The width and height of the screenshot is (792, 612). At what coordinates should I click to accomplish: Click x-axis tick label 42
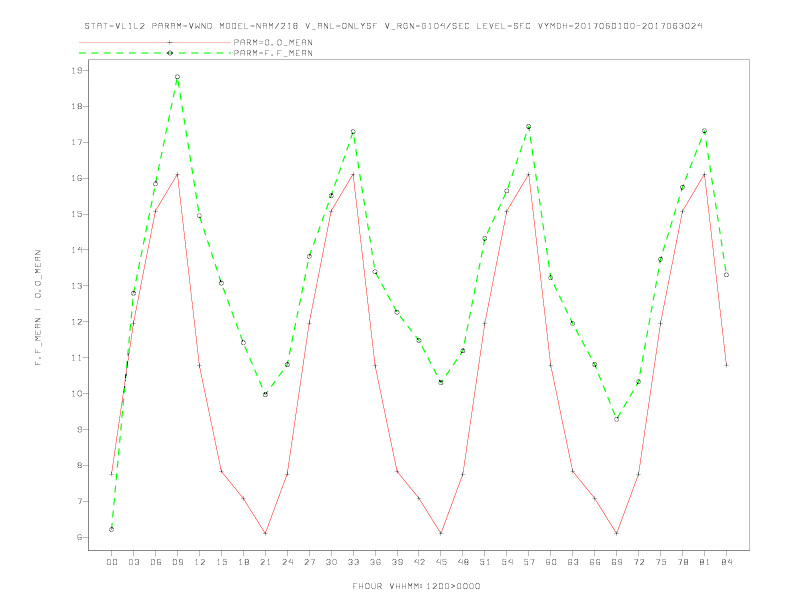[419, 562]
